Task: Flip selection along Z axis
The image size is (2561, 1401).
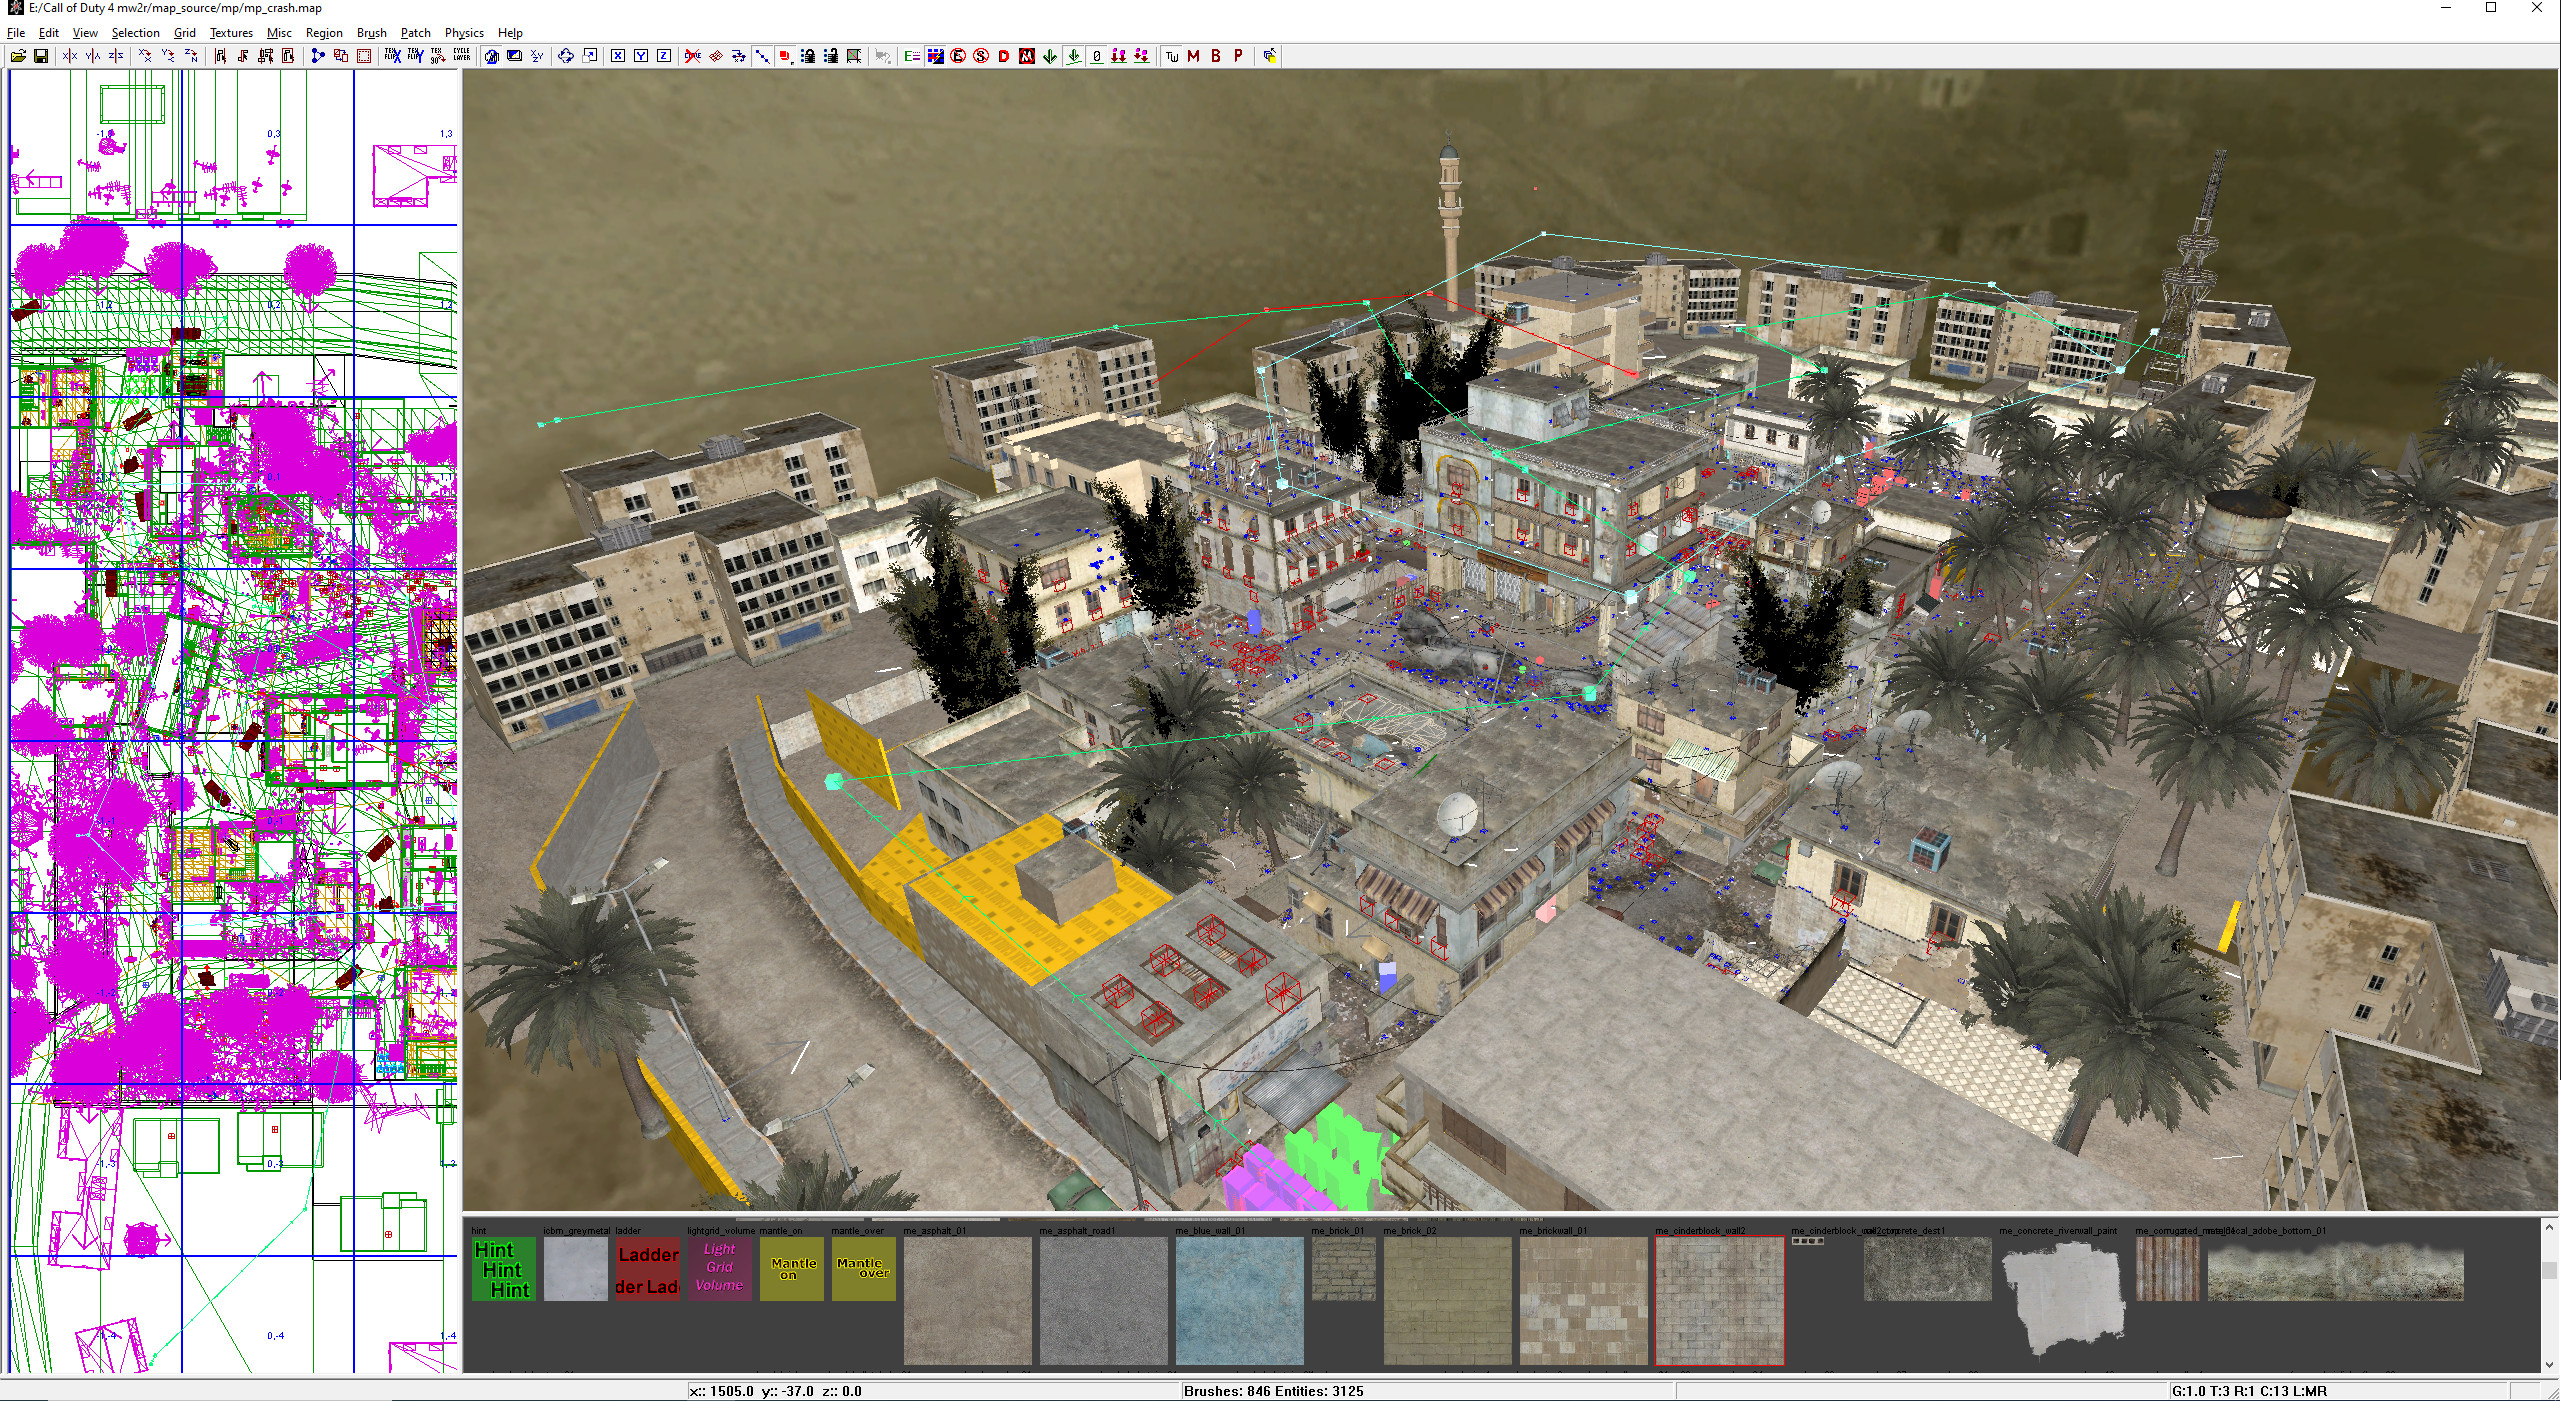Action: (116, 56)
